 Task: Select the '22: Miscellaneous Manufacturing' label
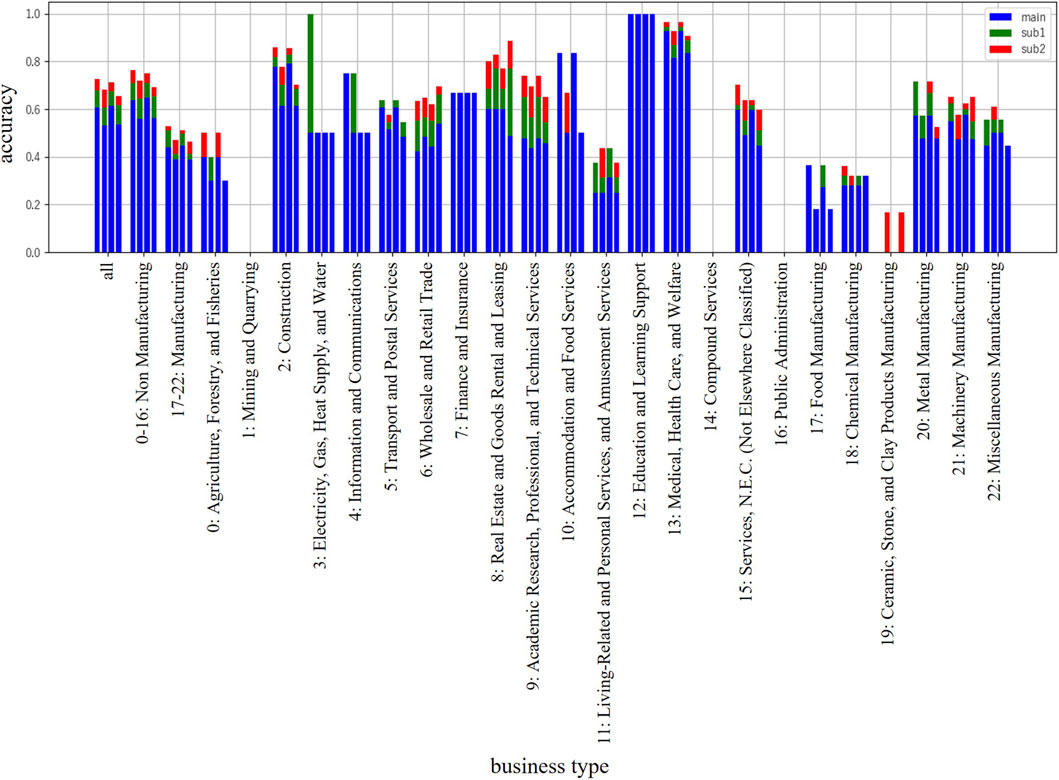point(996,359)
